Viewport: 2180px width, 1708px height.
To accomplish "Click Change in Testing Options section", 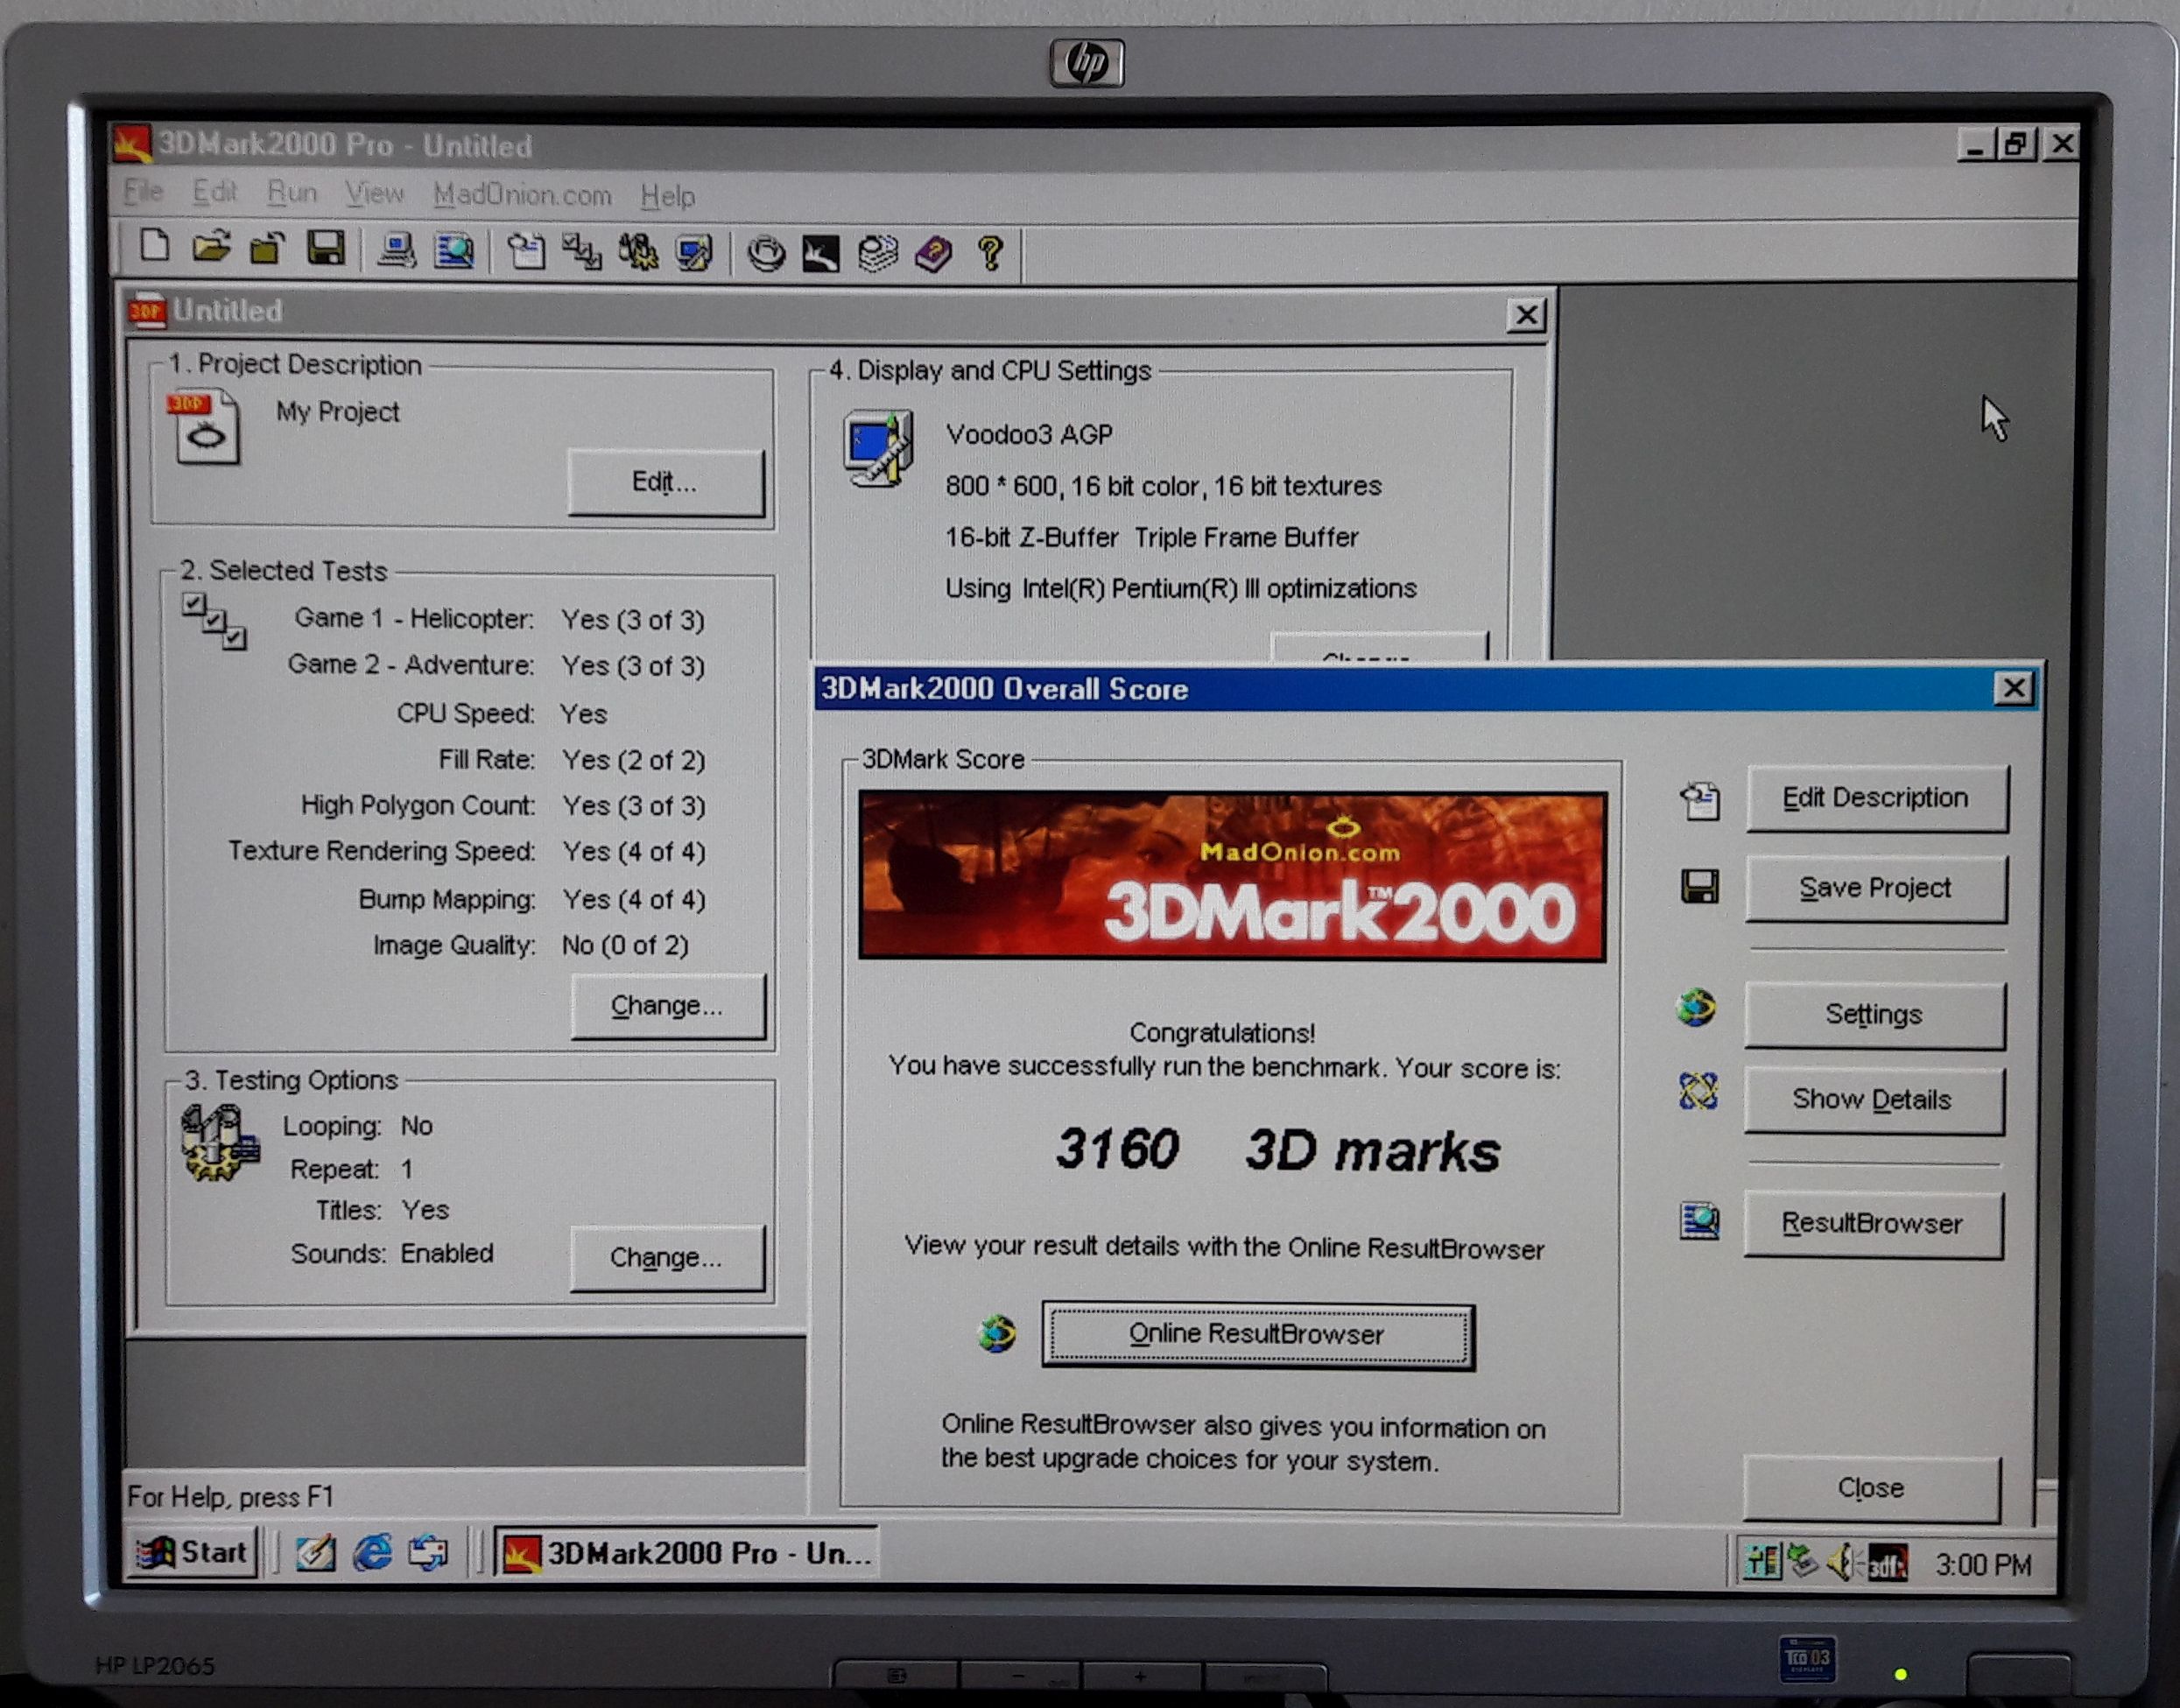I will (x=666, y=1257).
